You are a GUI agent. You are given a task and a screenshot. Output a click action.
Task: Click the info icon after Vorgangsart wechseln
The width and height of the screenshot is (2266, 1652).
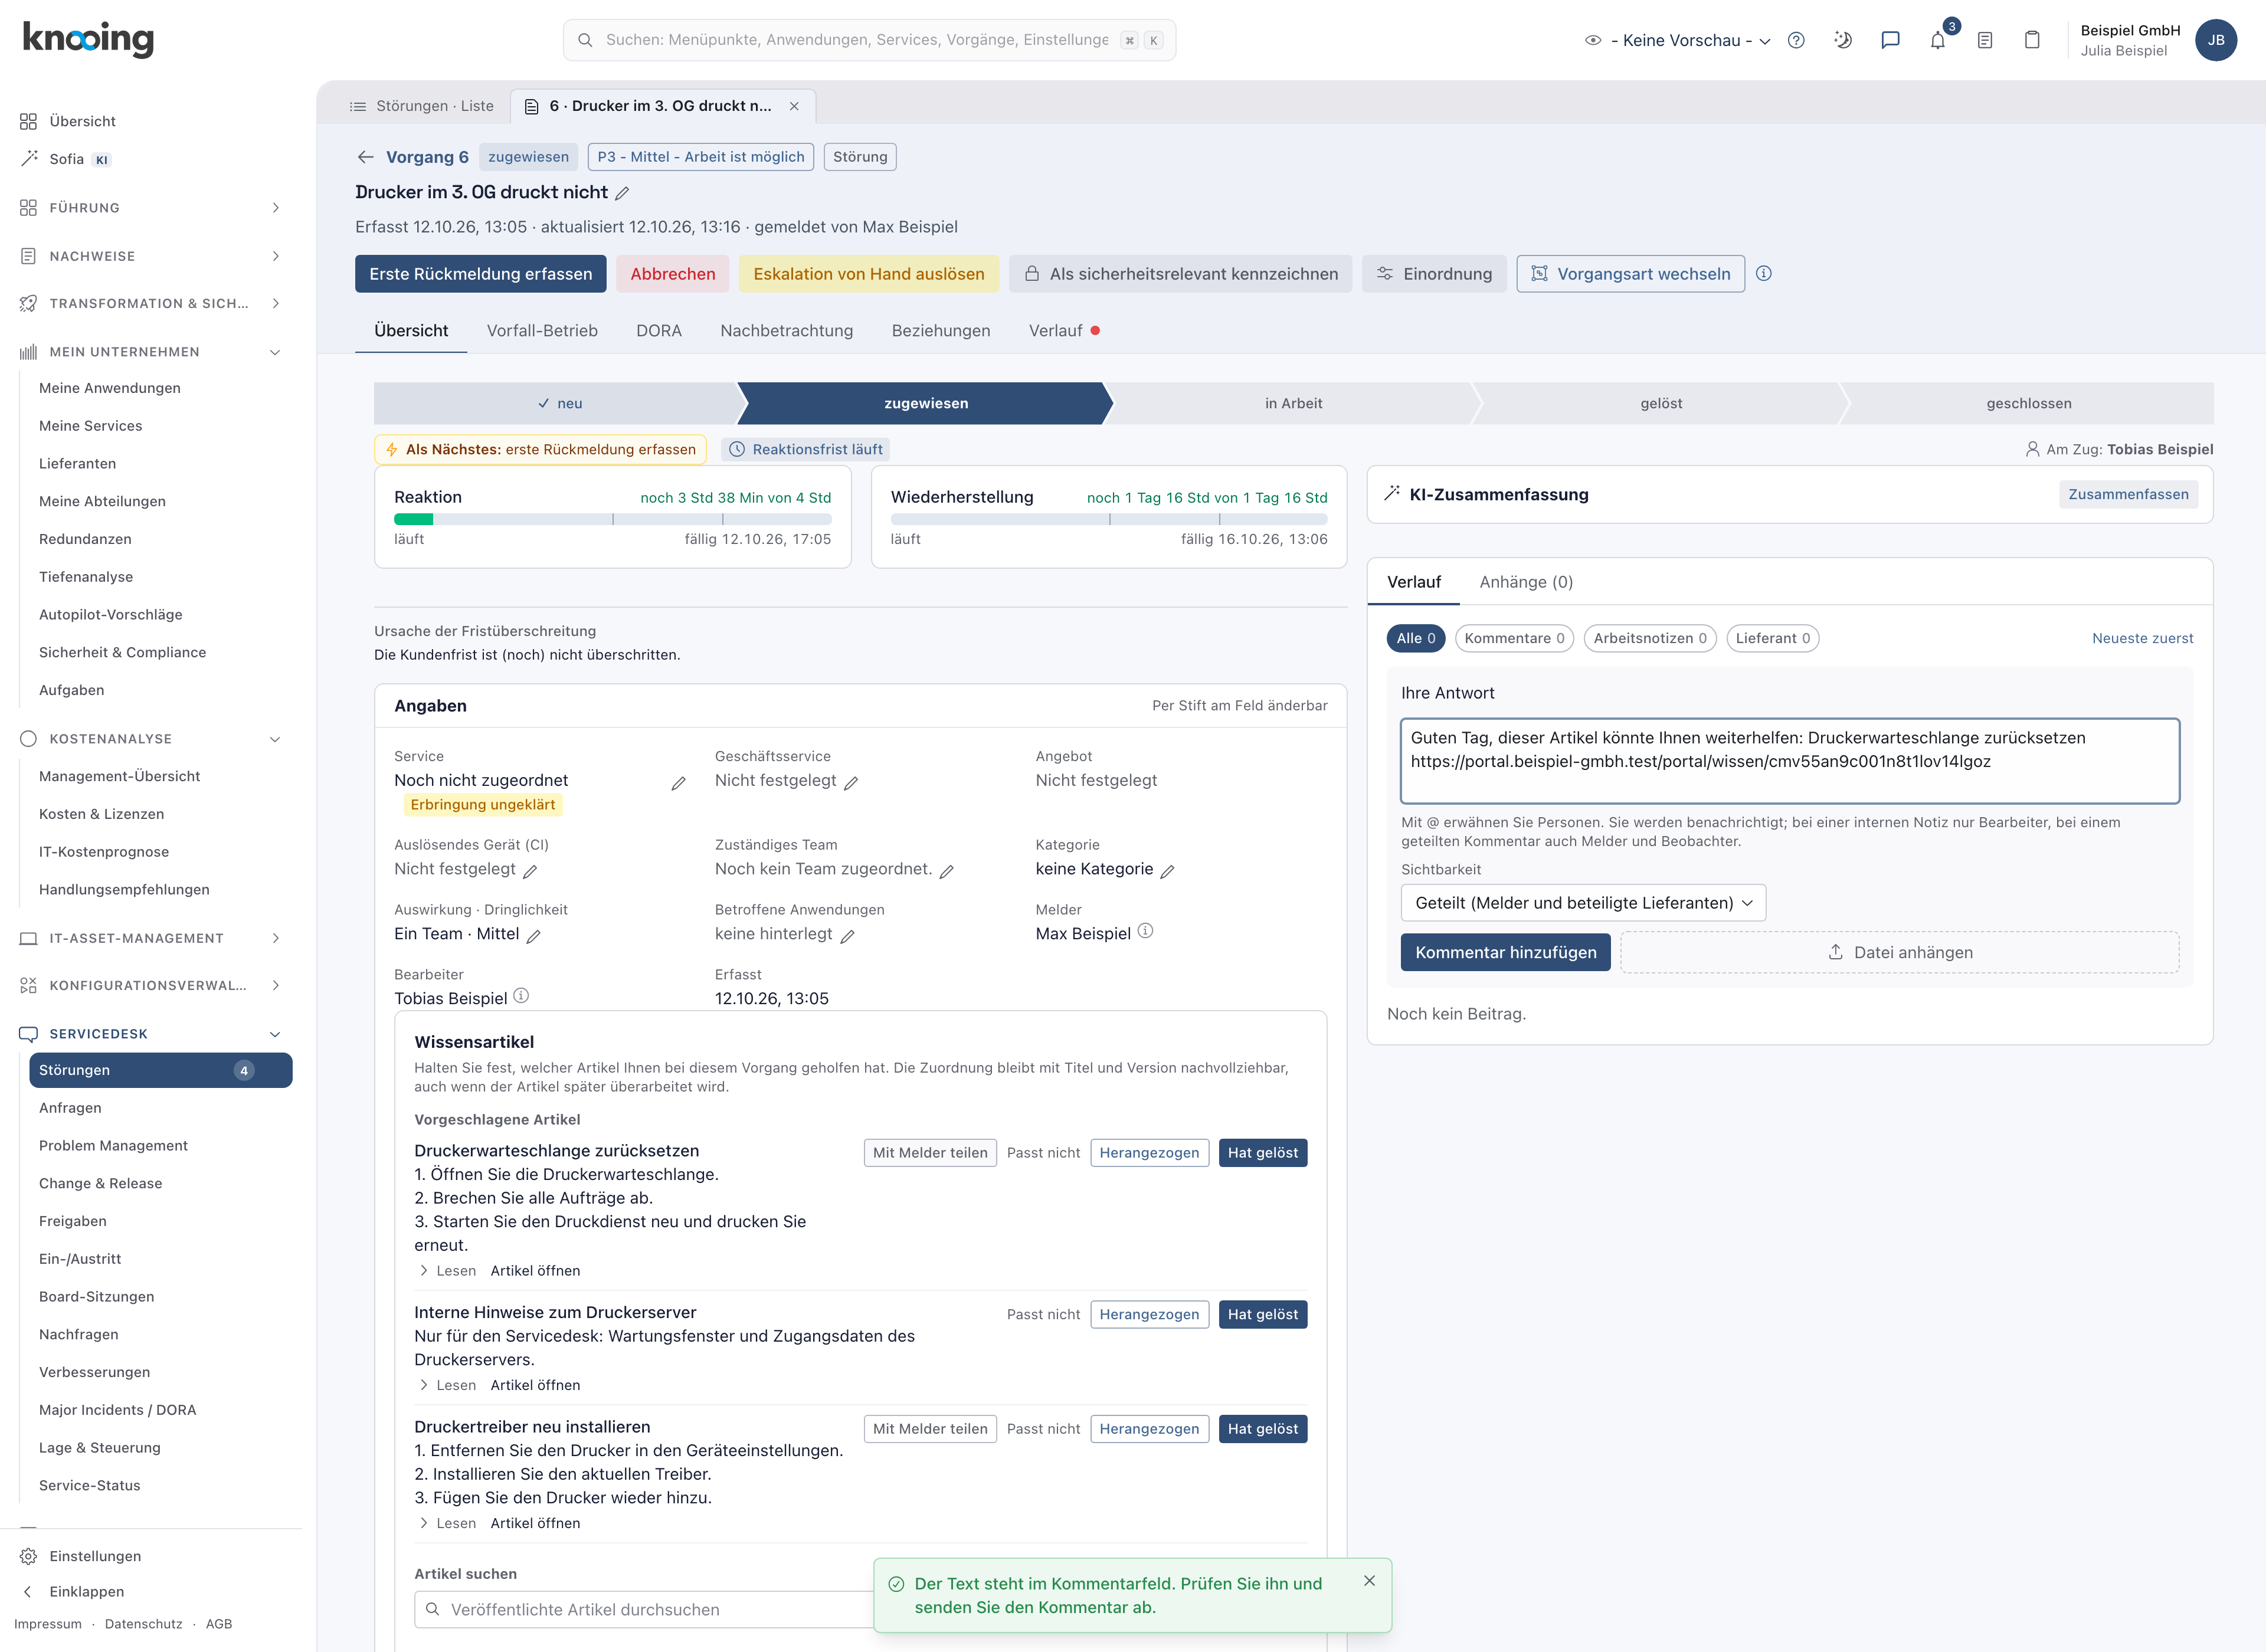tap(1764, 273)
